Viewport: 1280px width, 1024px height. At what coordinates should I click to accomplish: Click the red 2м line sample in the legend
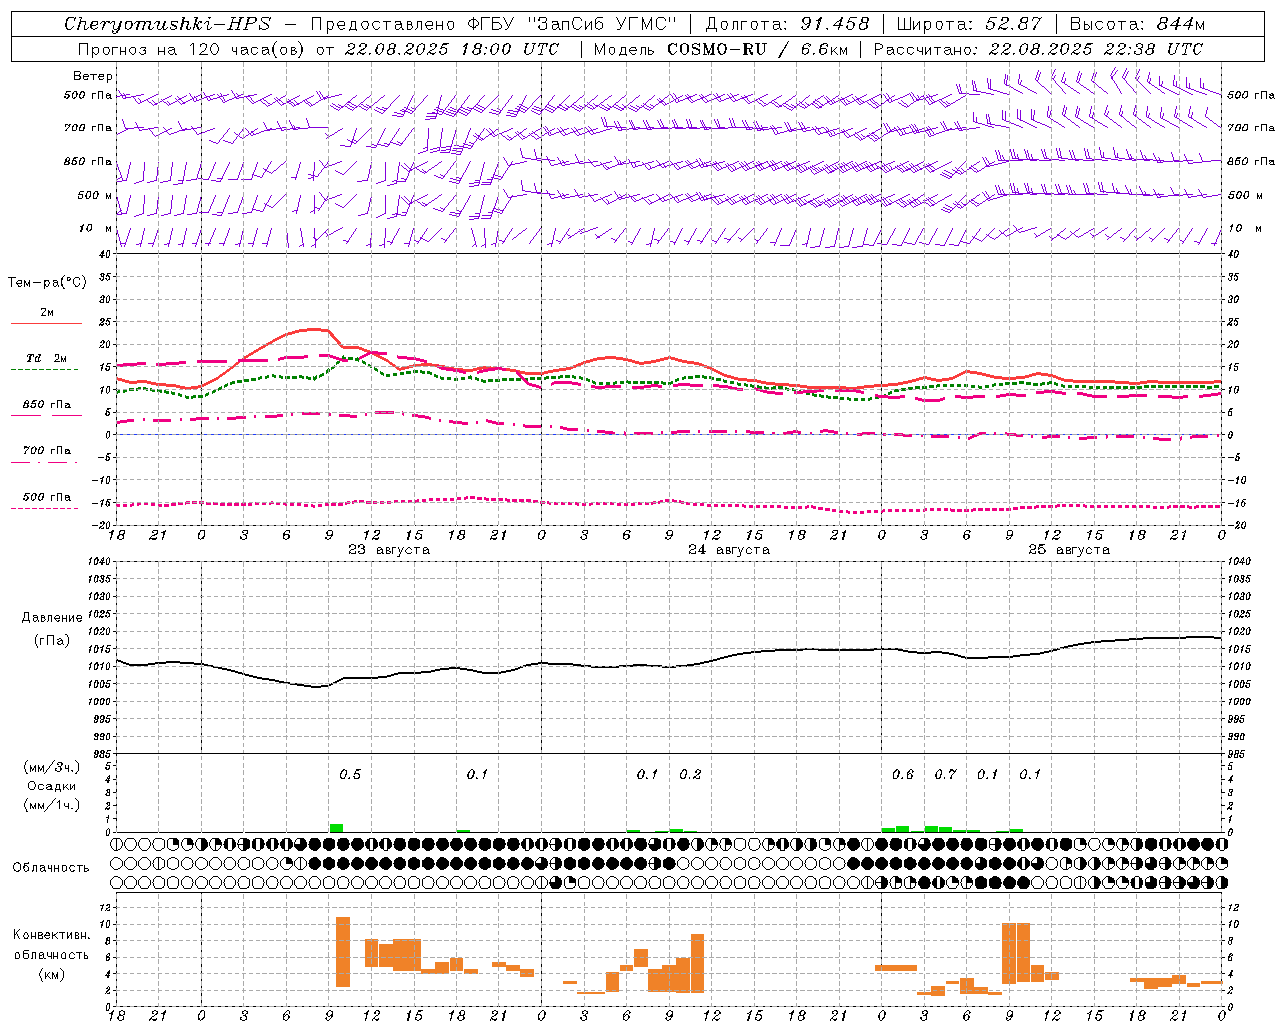[x=47, y=323]
